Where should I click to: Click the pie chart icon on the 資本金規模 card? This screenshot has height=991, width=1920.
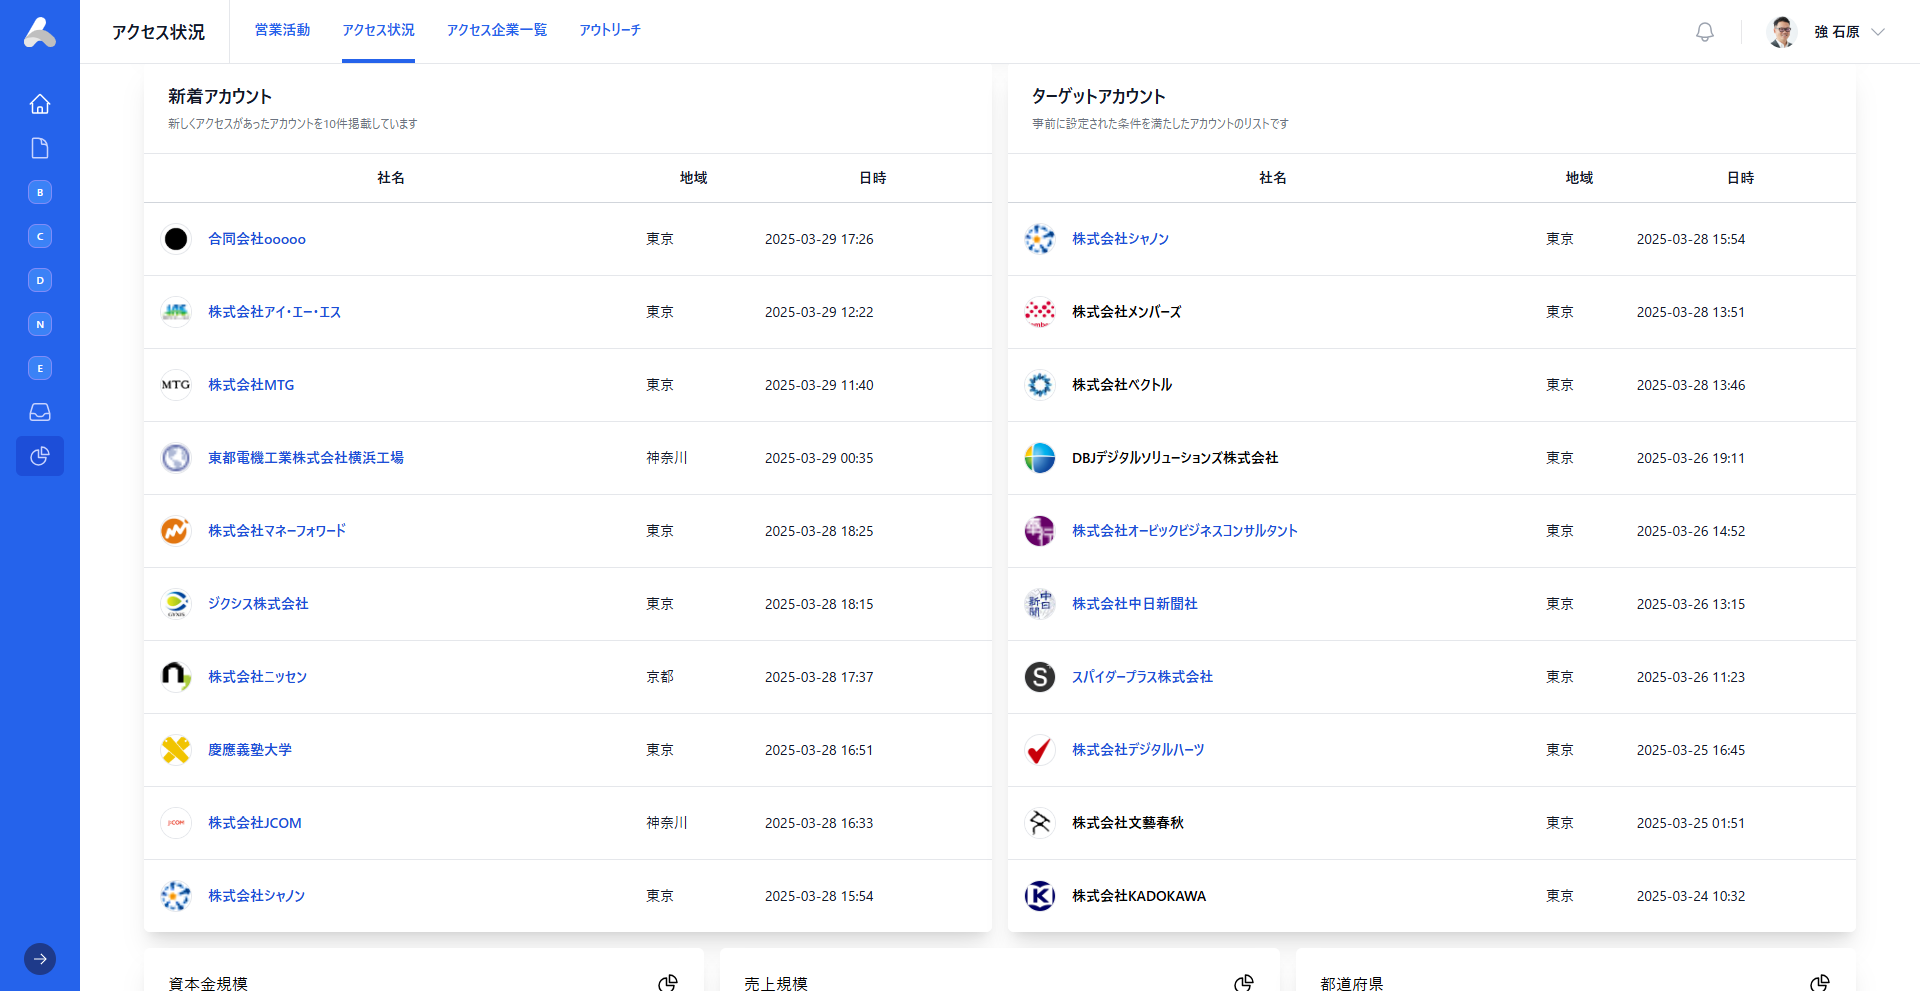pos(668,982)
